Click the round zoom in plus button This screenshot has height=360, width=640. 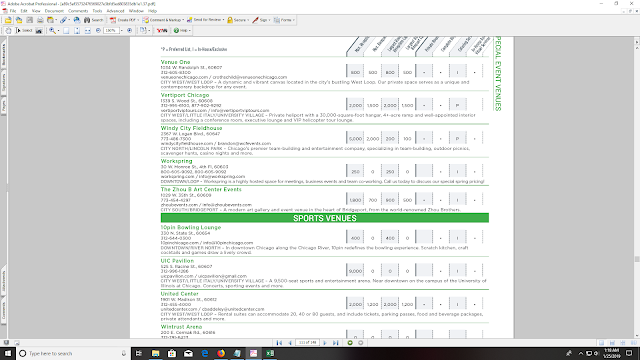click(x=129, y=31)
